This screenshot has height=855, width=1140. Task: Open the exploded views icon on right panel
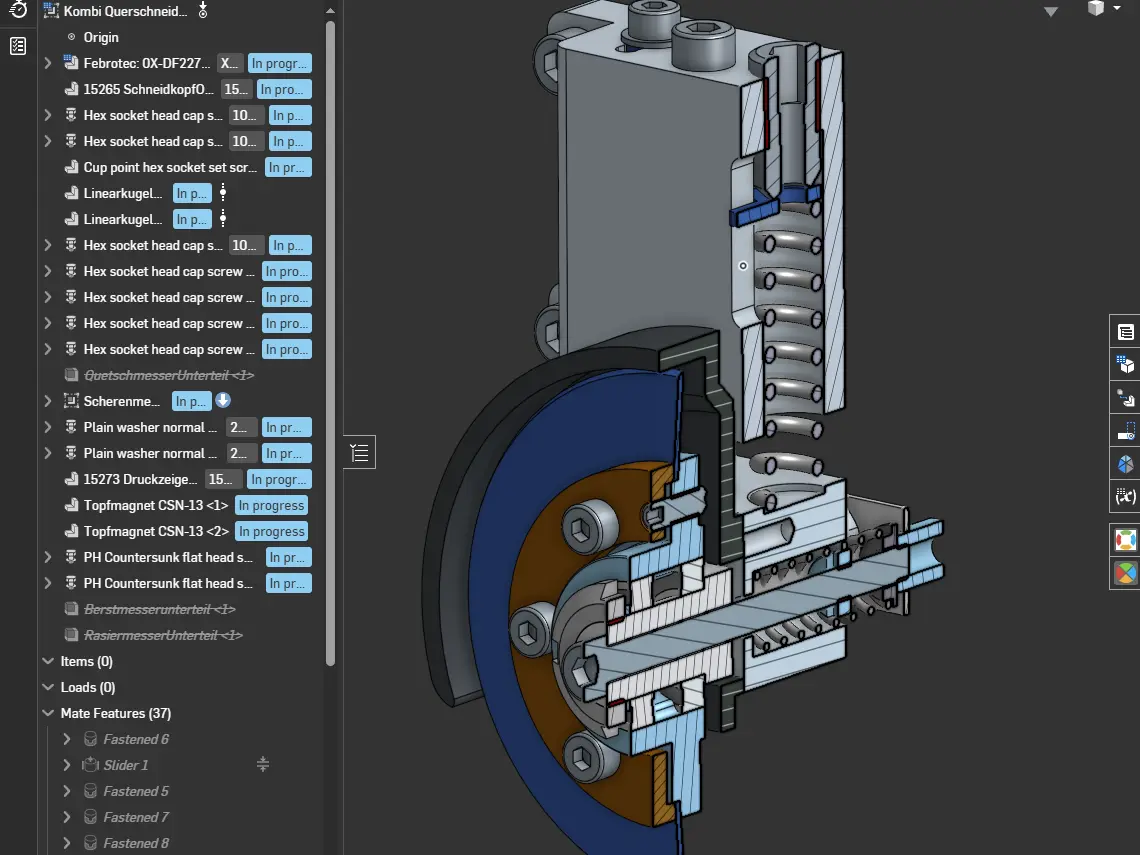(1125, 398)
